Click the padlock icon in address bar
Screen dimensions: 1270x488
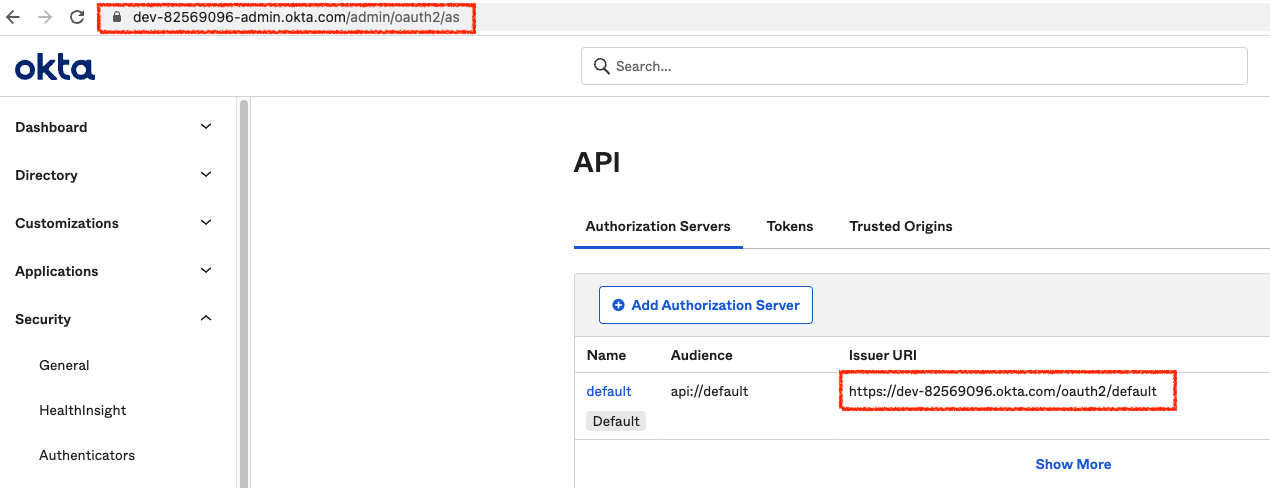[118, 17]
